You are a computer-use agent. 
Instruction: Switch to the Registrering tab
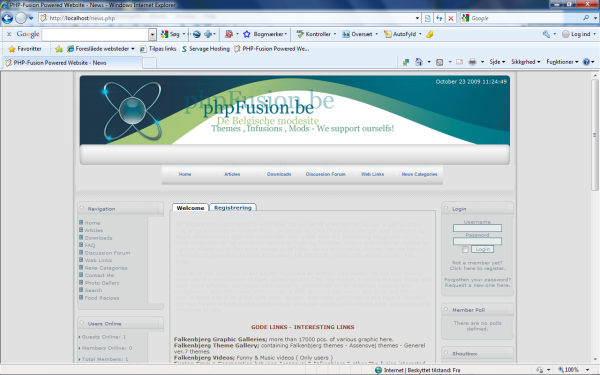[233, 208]
